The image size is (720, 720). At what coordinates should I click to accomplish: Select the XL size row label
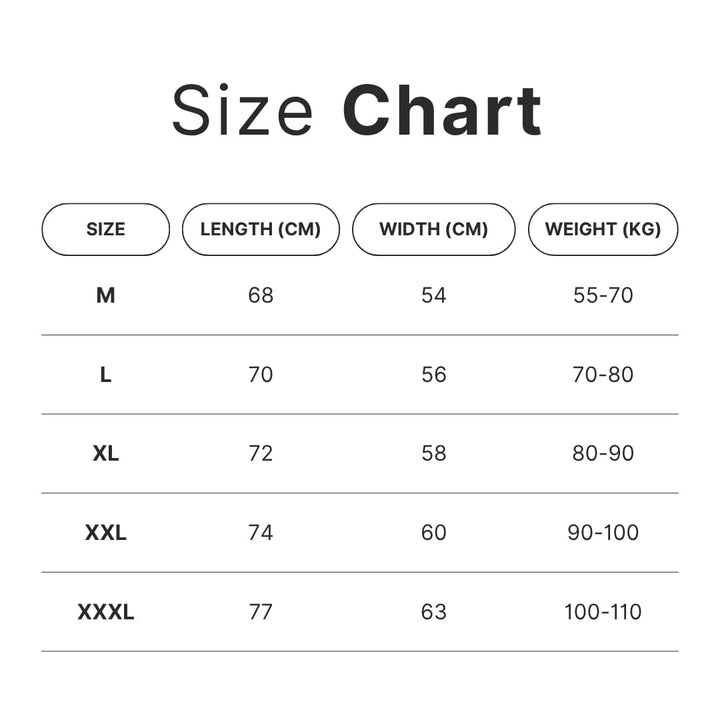[x=105, y=453]
